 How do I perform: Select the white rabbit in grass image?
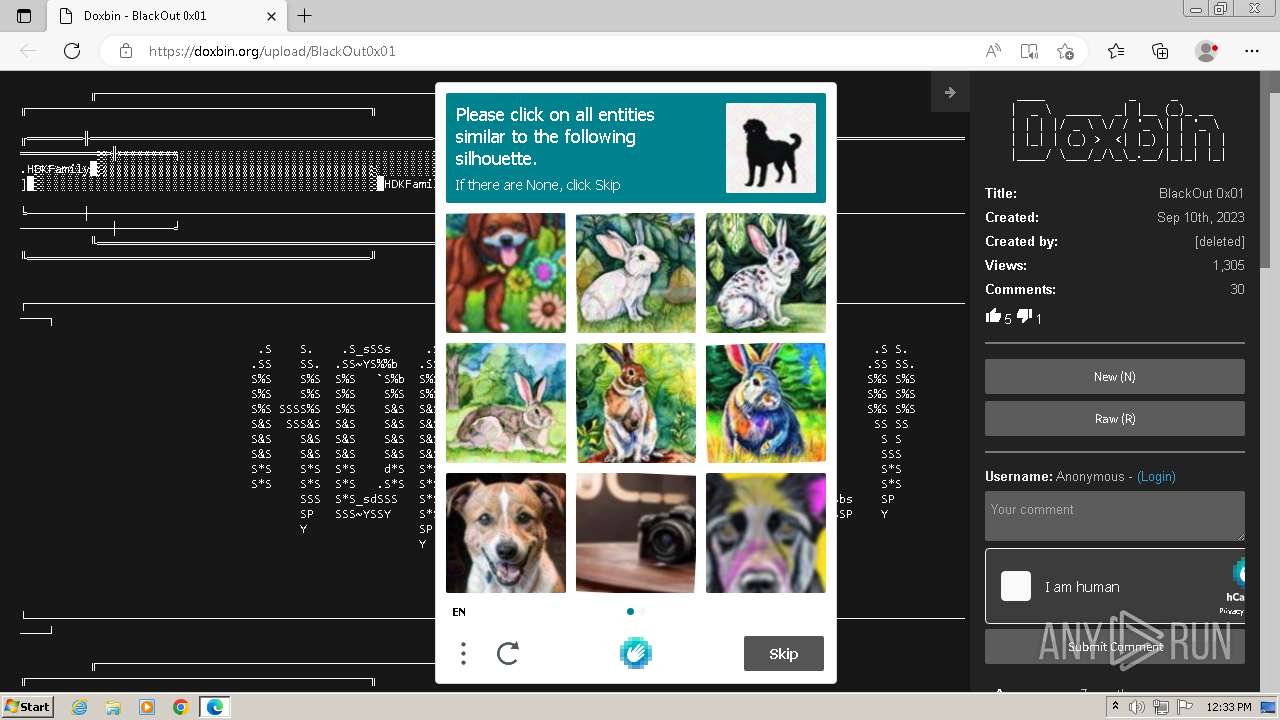pyautogui.click(x=636, y=273)
